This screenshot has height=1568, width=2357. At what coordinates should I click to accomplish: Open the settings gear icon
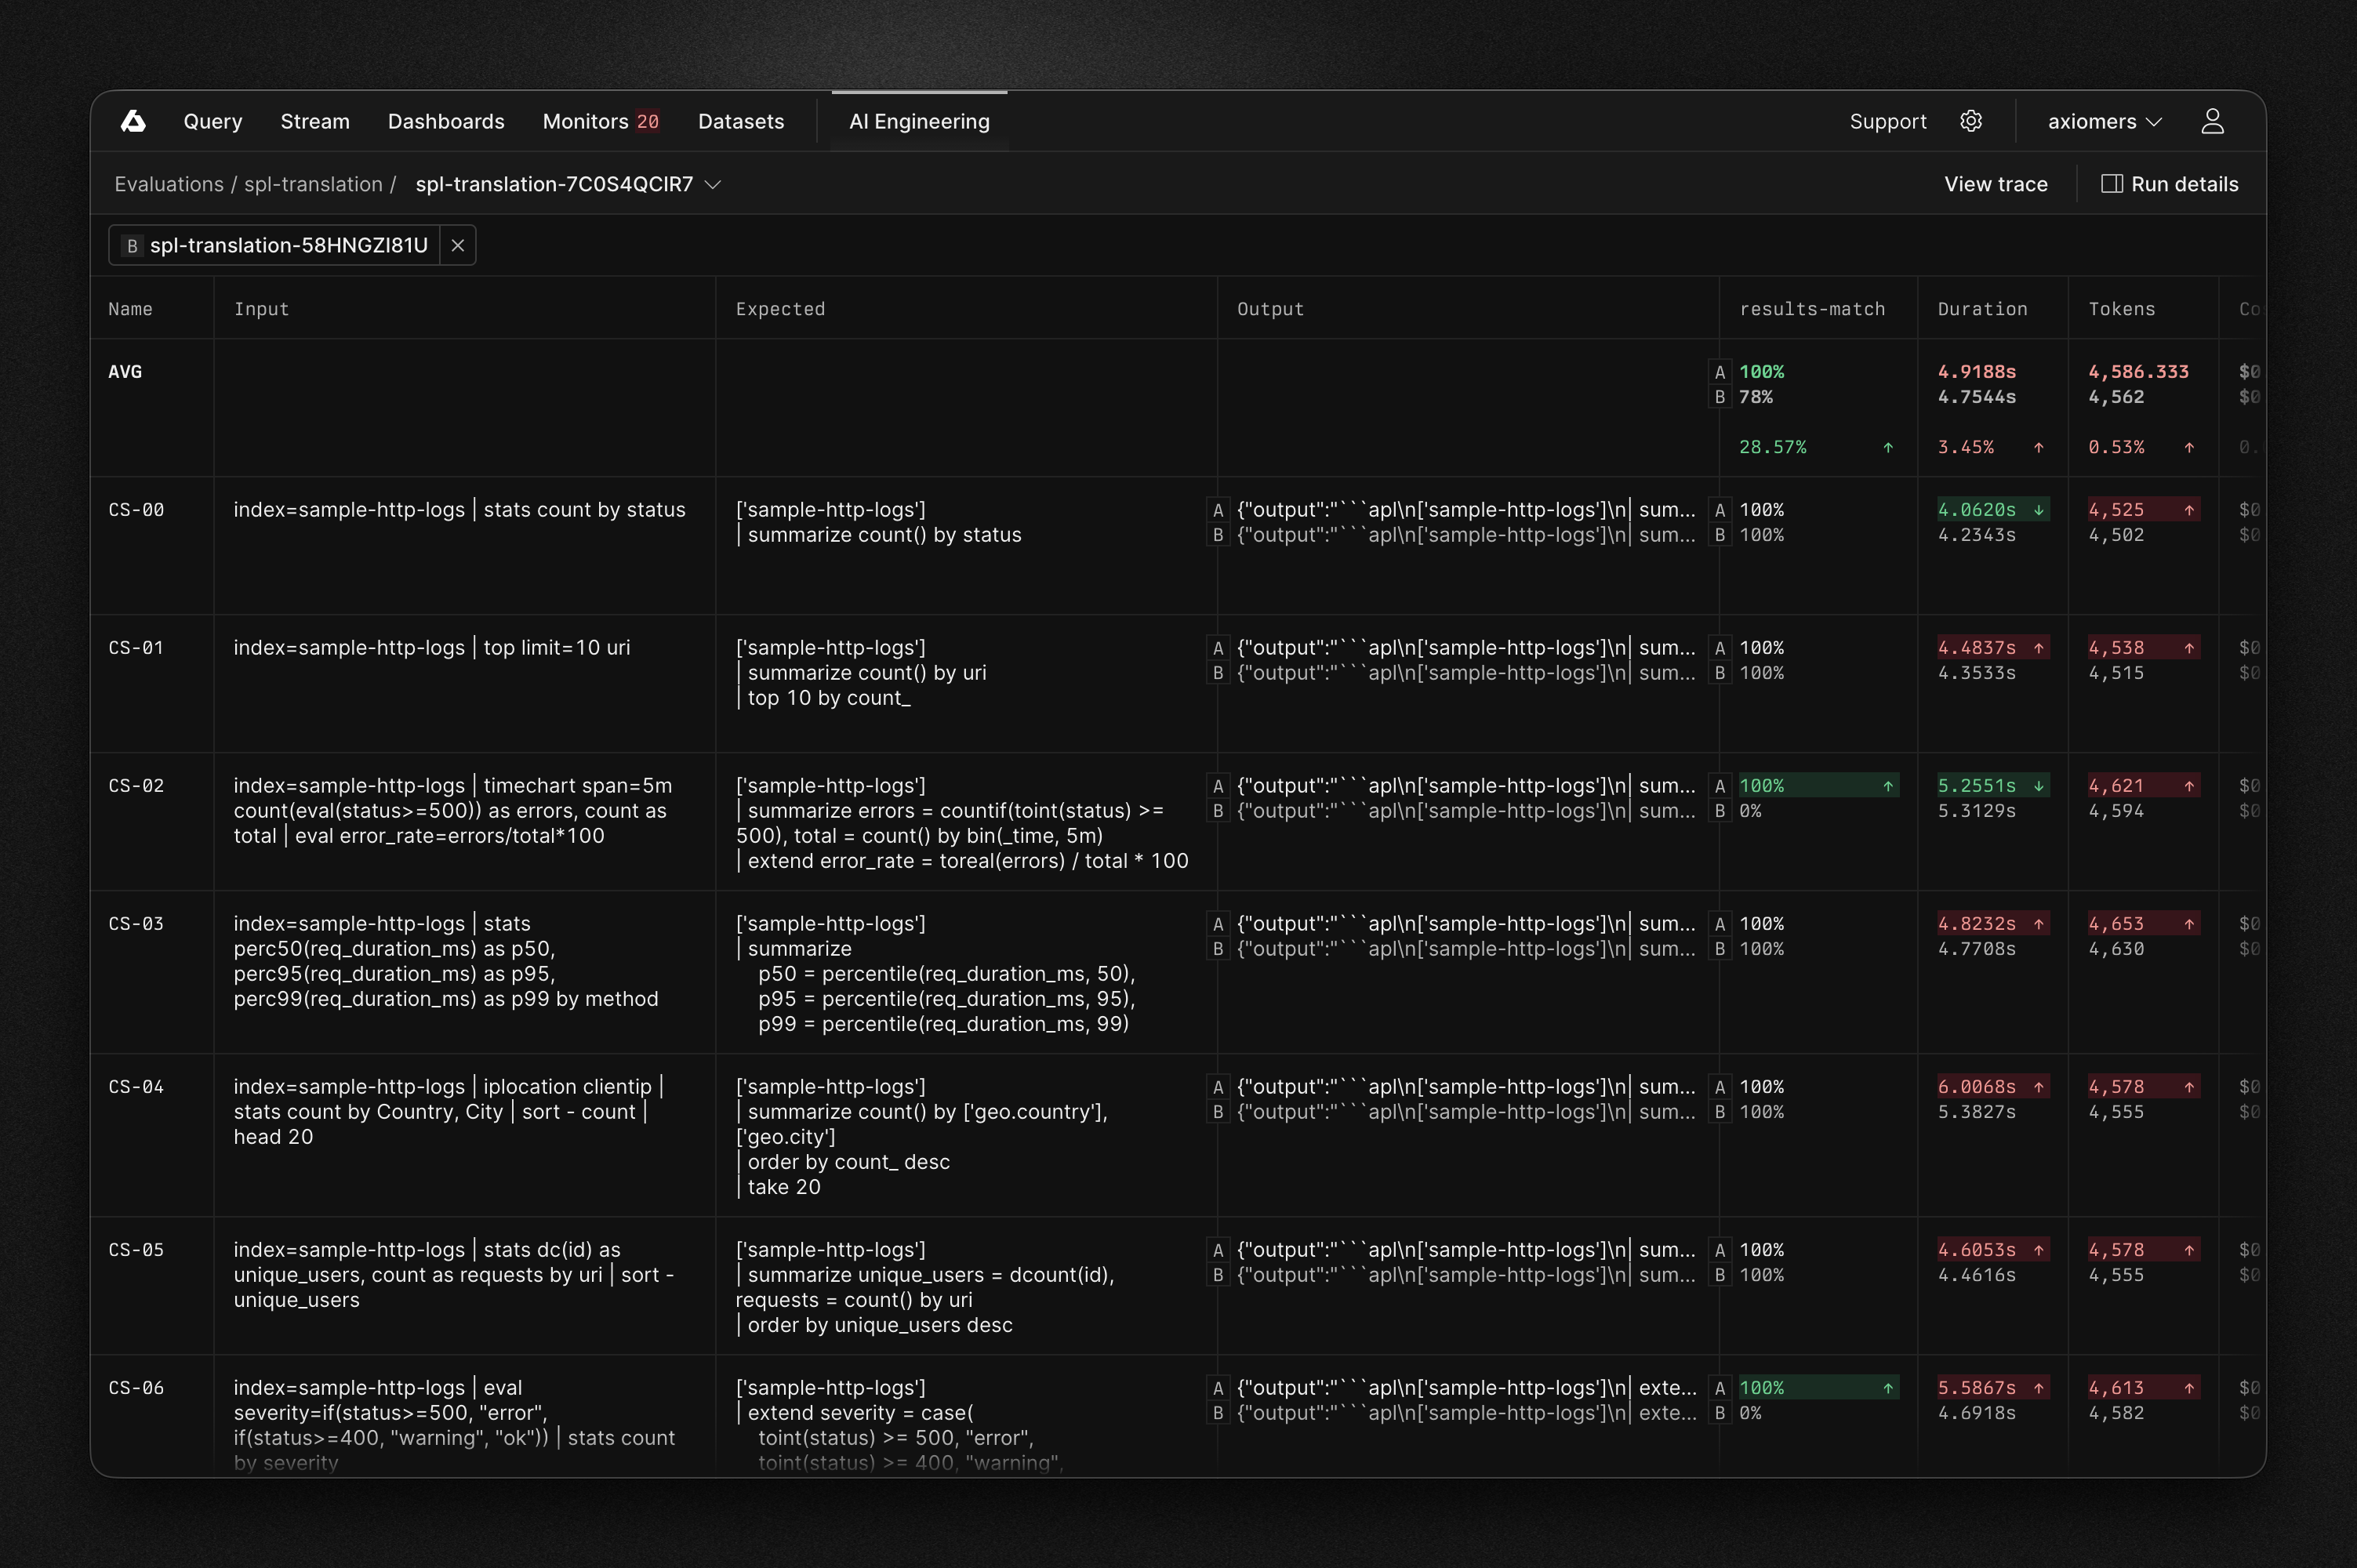[1971, 121]
